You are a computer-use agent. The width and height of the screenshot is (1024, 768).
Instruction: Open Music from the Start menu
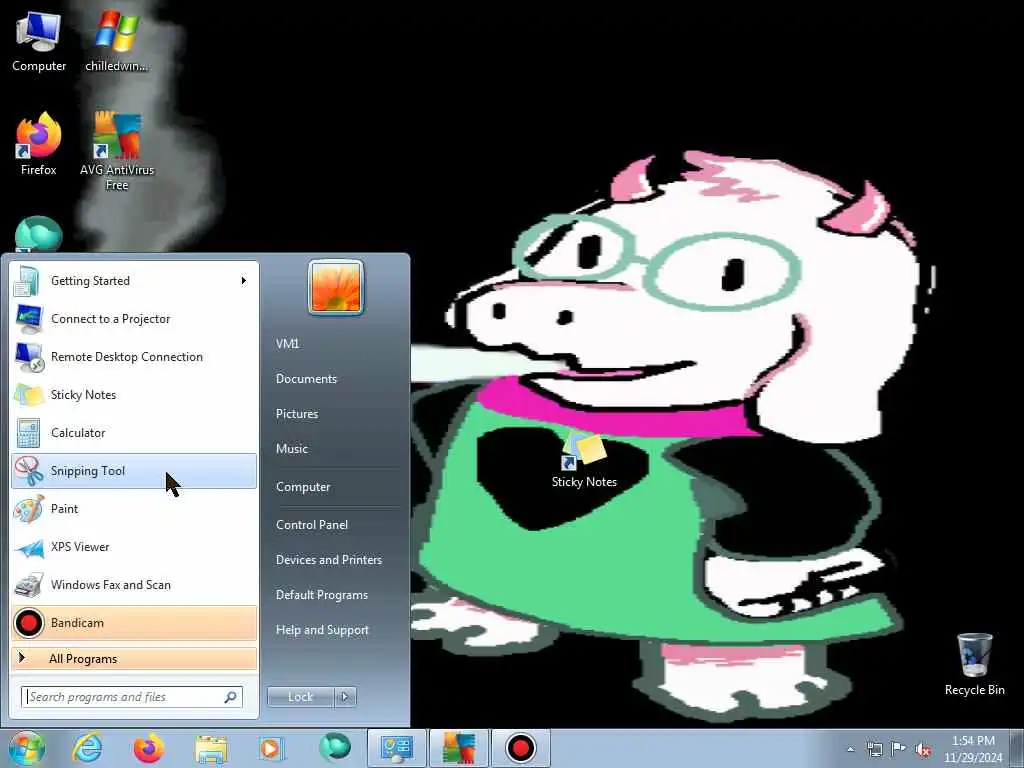[x=292, y=449]
